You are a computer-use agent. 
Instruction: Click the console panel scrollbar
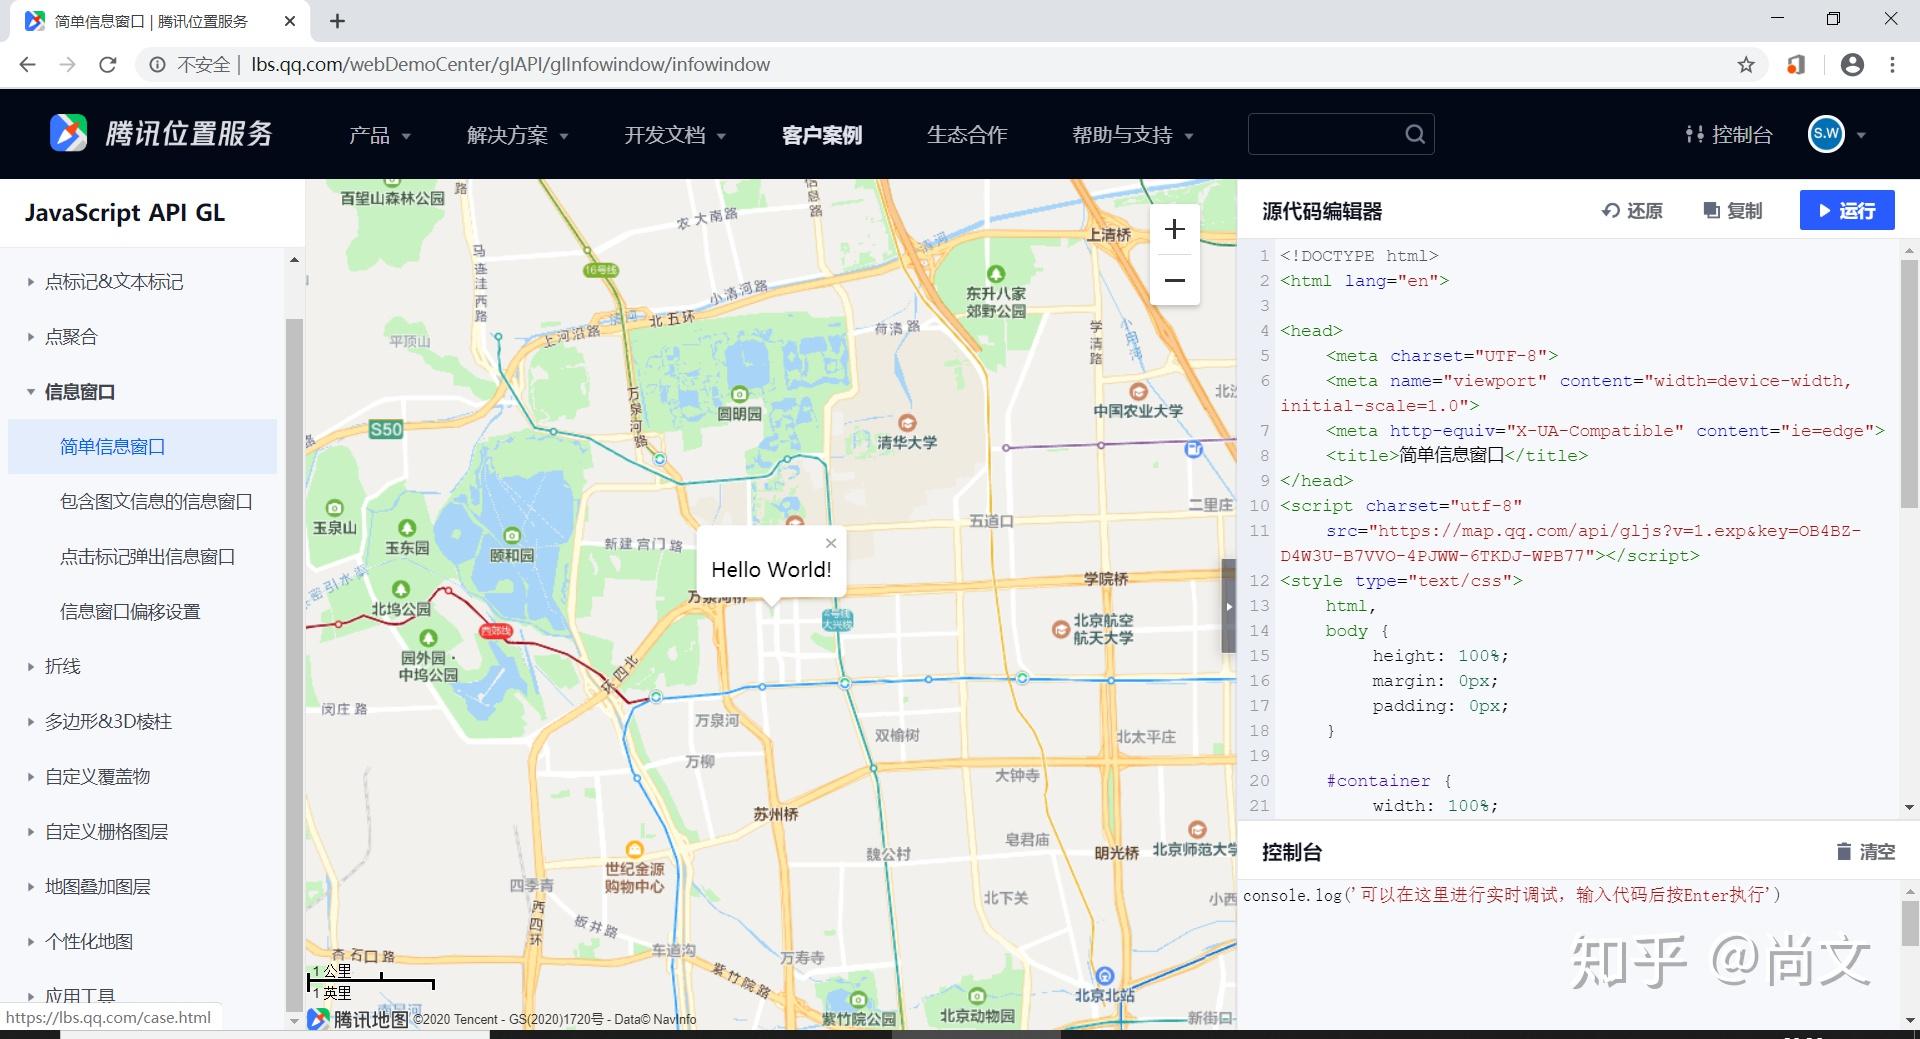[1909, 922]
